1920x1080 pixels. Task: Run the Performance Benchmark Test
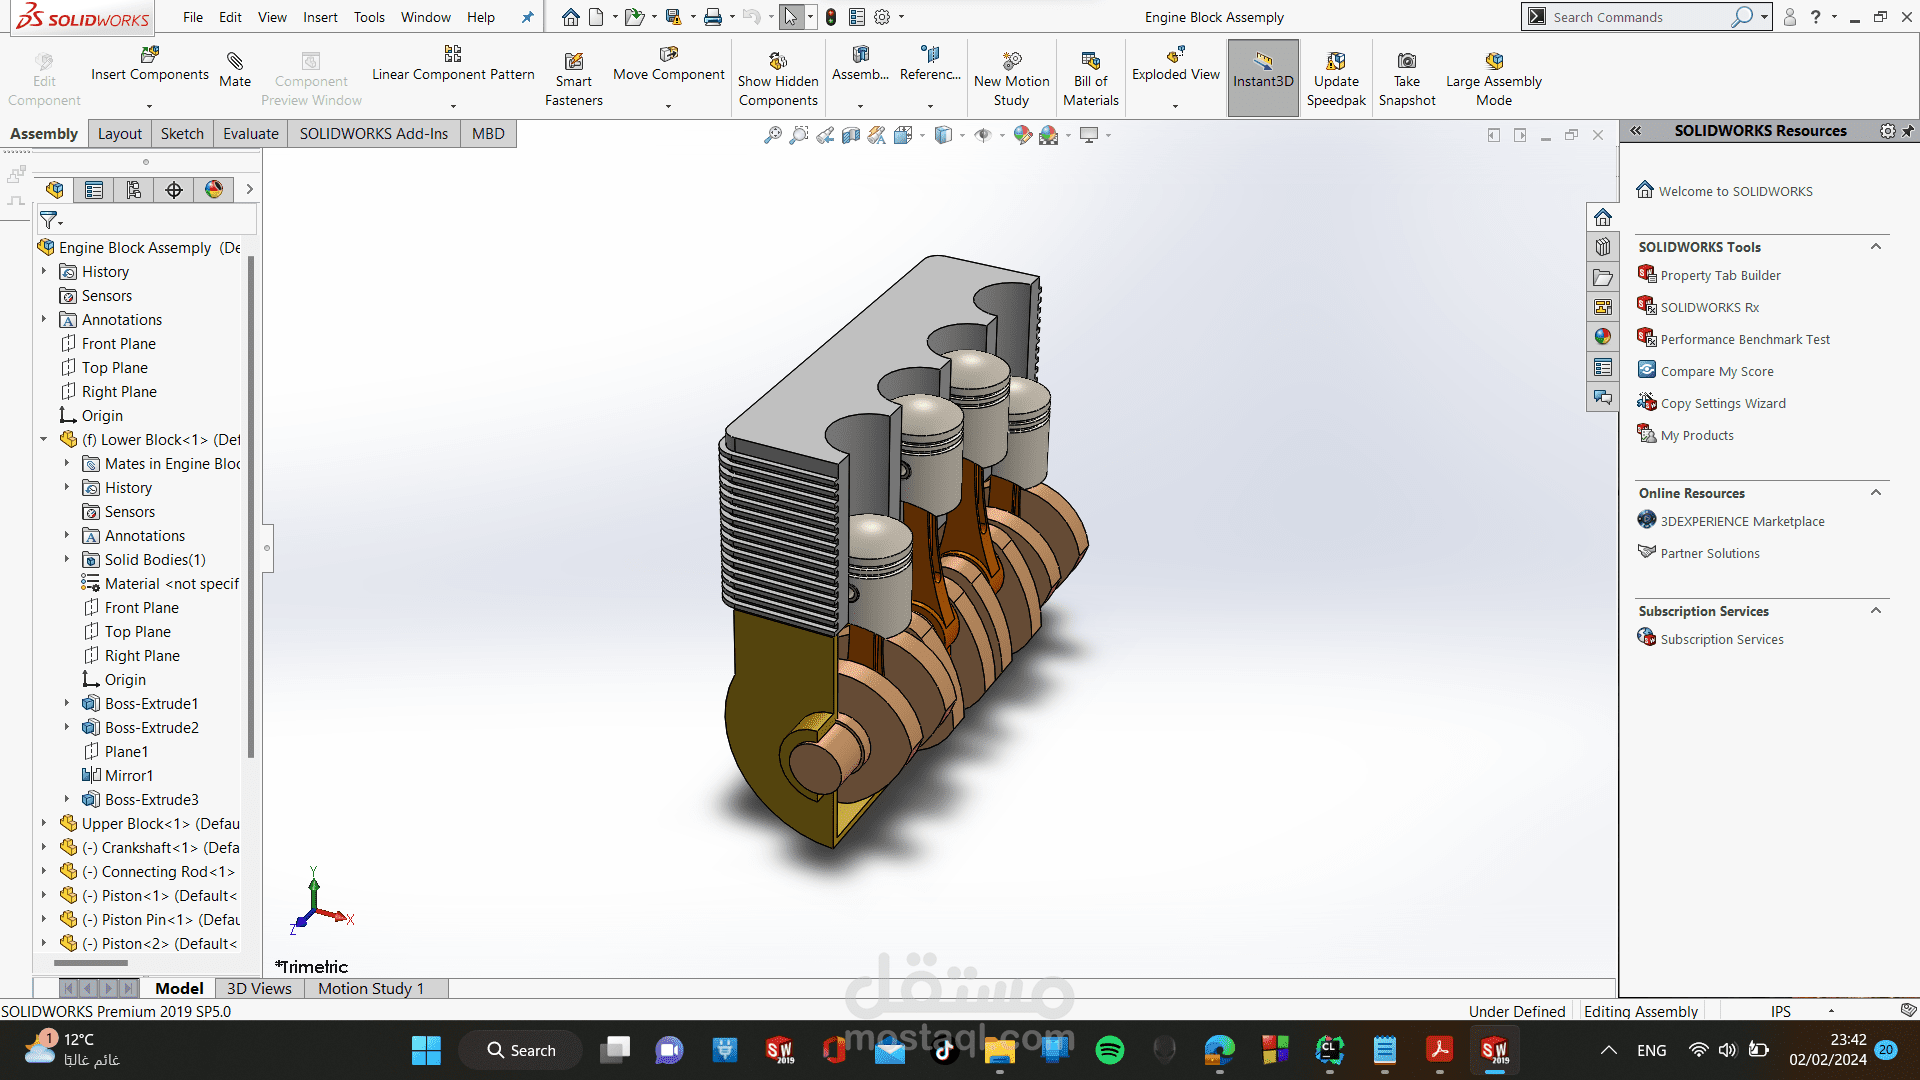(1745, 339)
